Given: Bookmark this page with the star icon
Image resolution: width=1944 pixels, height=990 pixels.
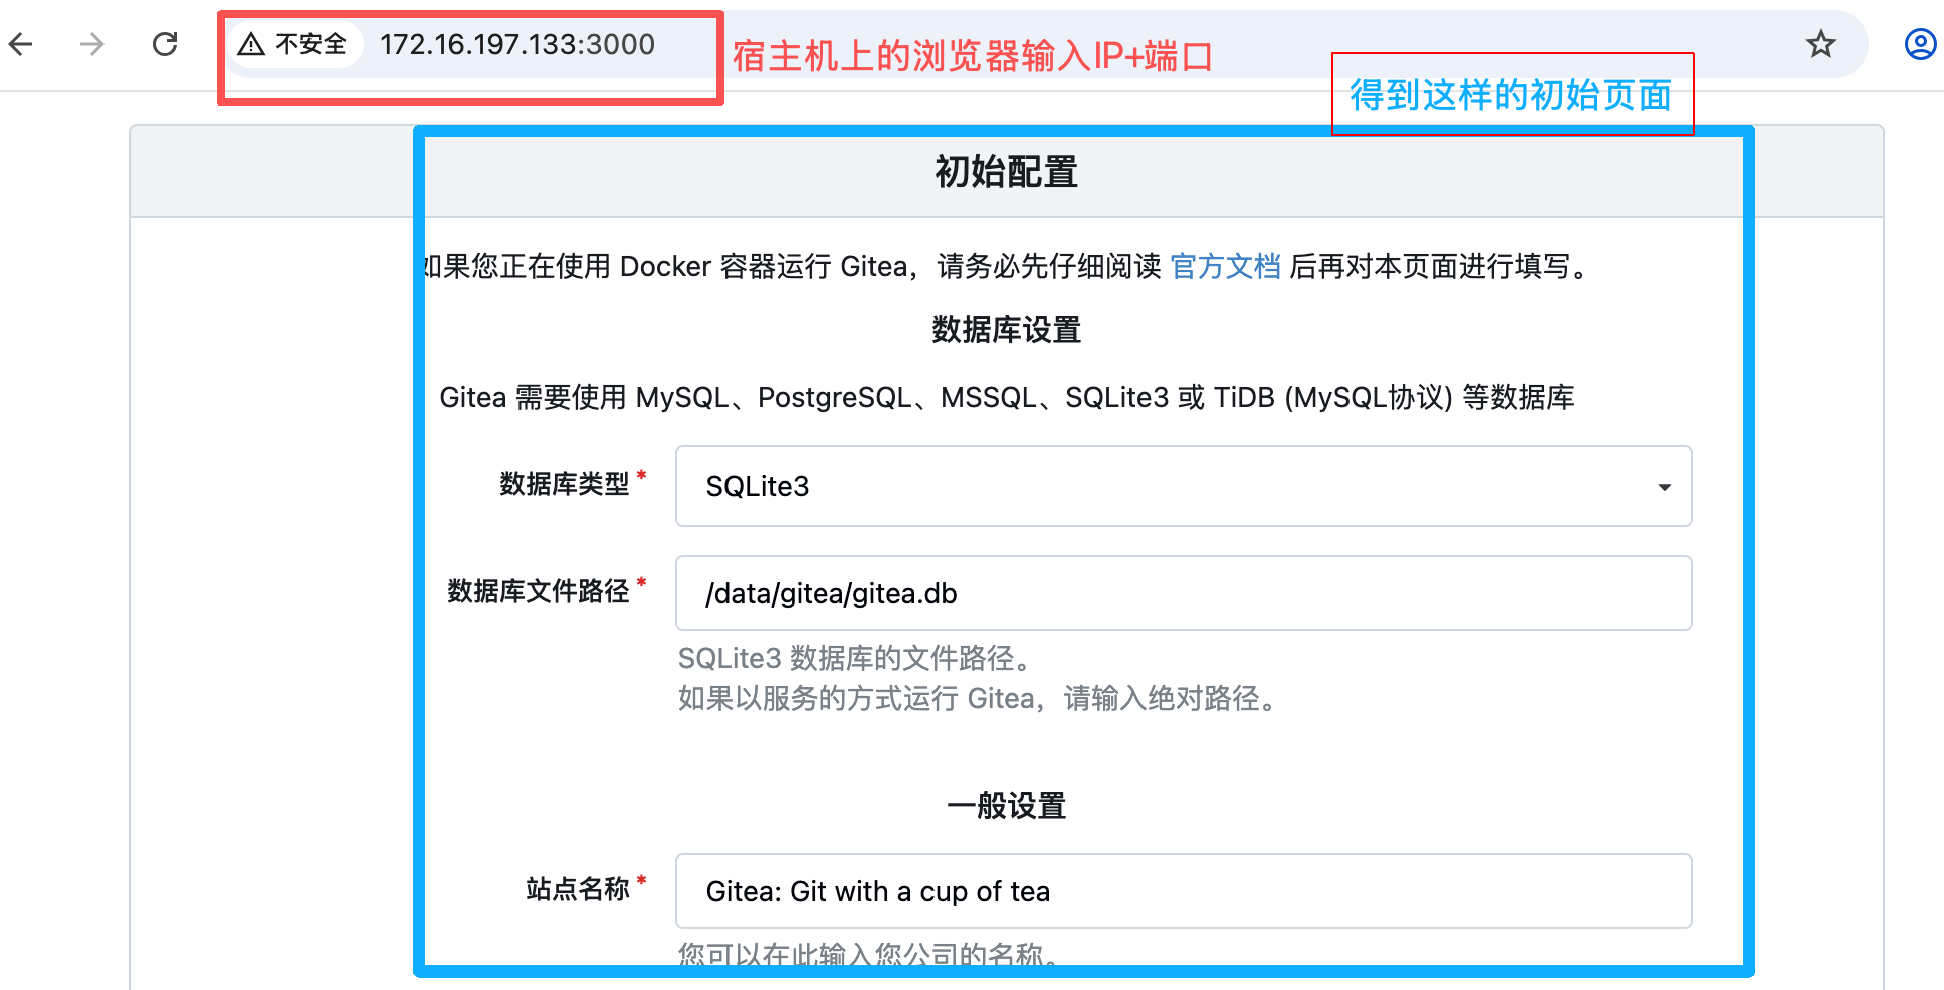Looking at the screenshot, I should point(1820,44).
